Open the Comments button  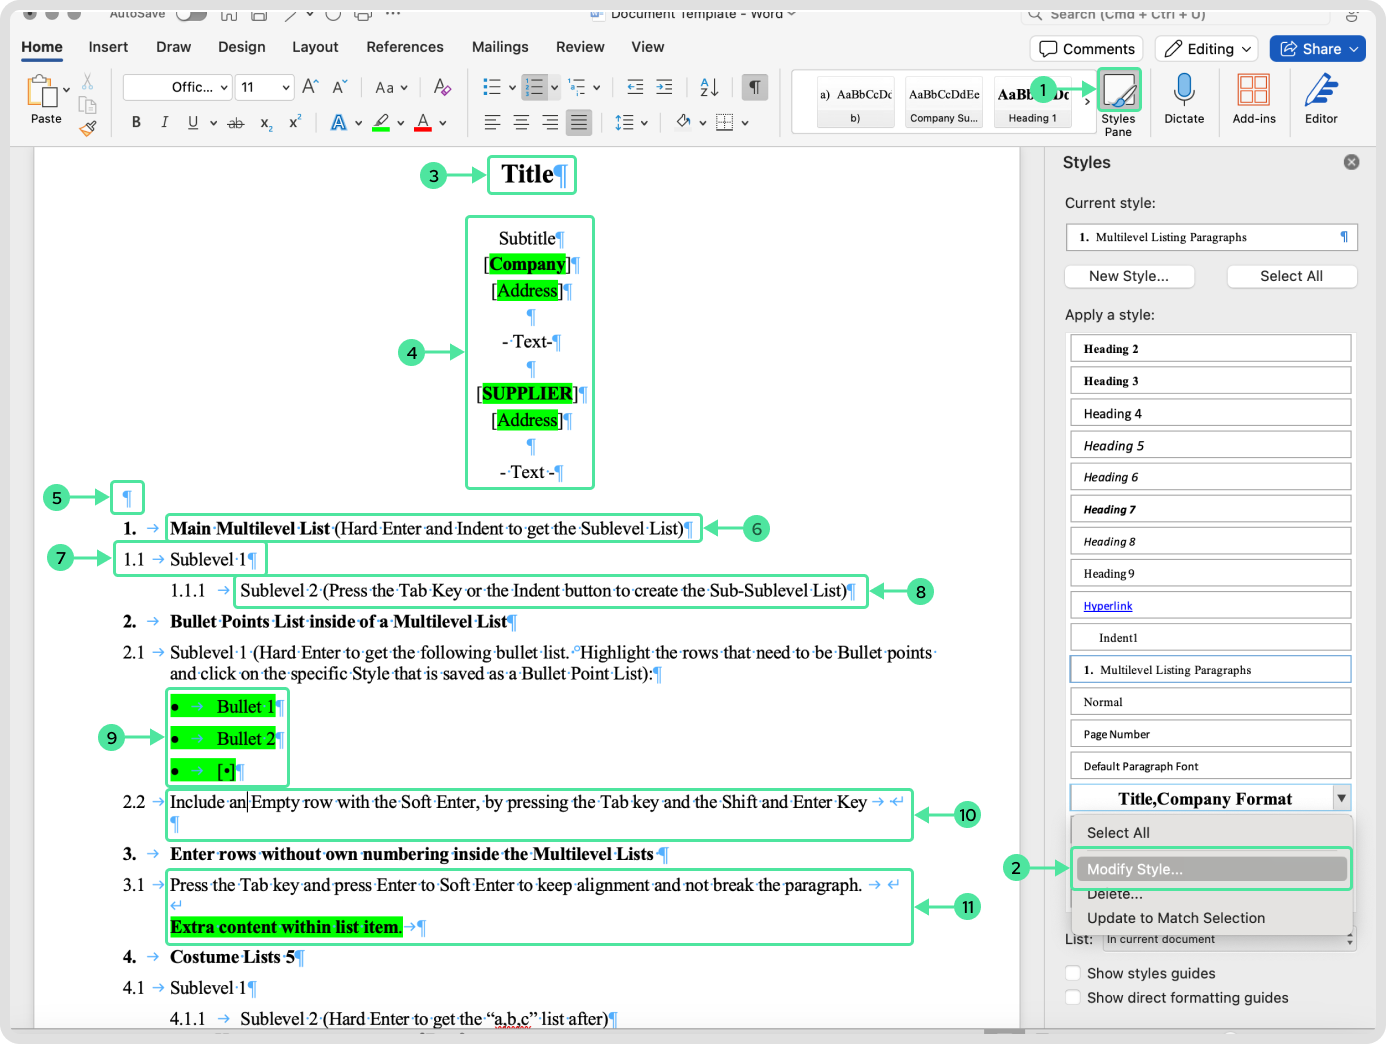coord(1087,49)
